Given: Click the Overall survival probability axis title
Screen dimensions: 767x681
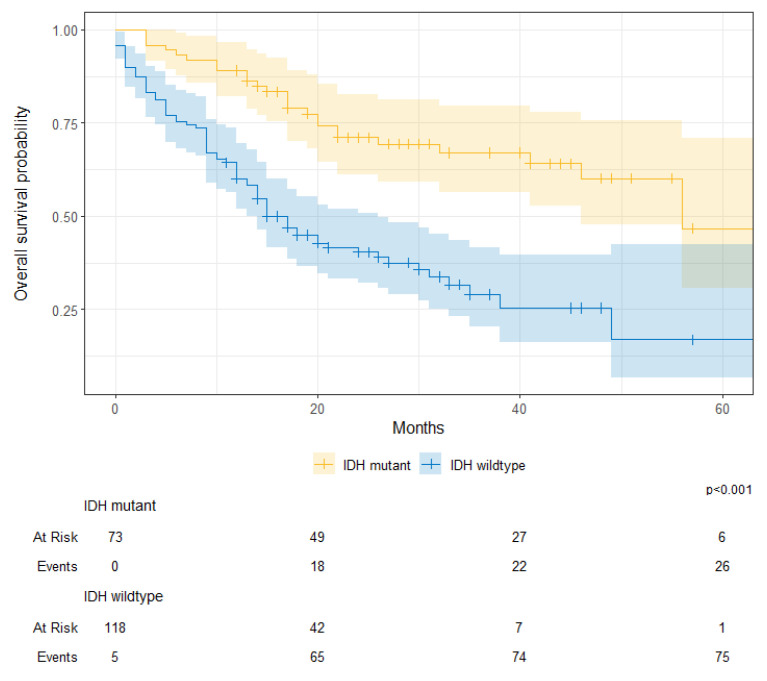Looking at the screenshot, I should (21, 204).
